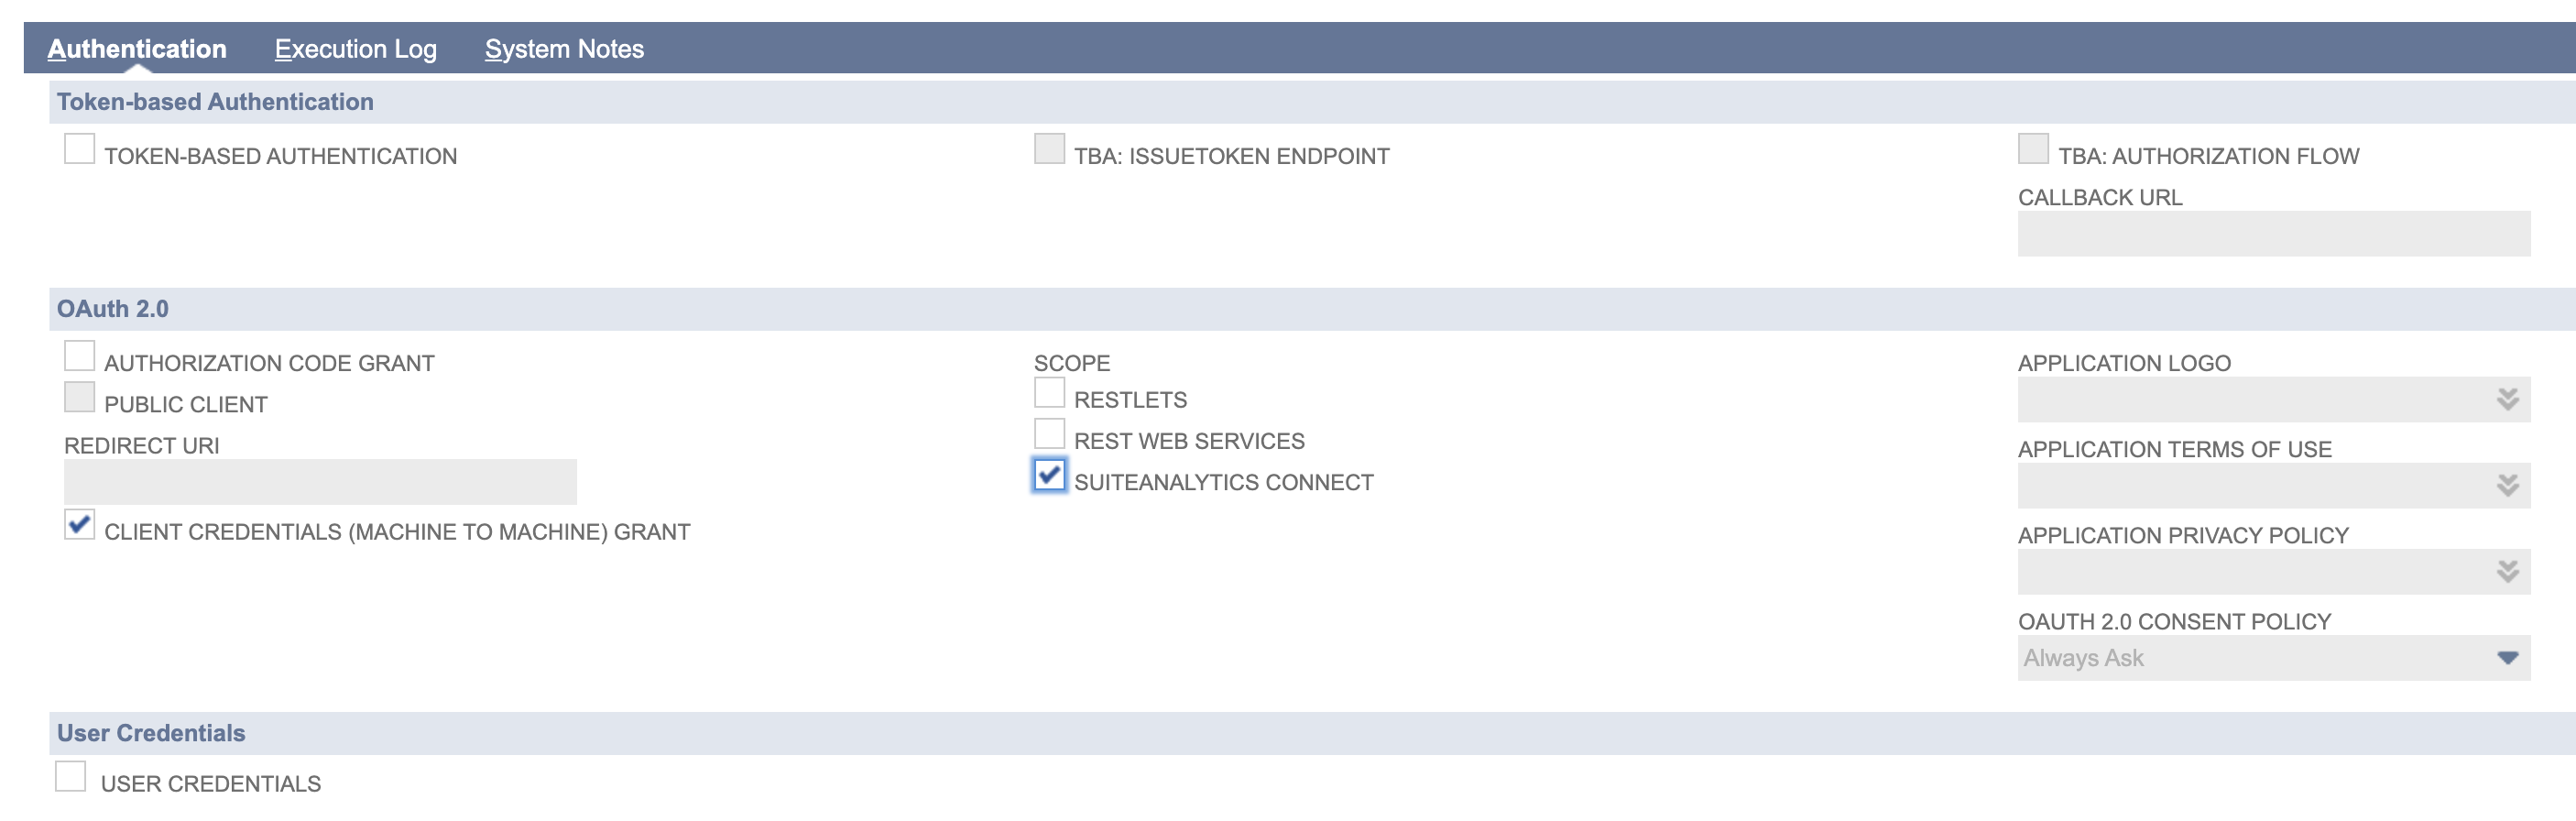Image resolution: width=2576 pixels, height=821 pixels.
Task: Uncheck the SuiteAnalytics Connect scope
Action: [x=1048, y=474]
